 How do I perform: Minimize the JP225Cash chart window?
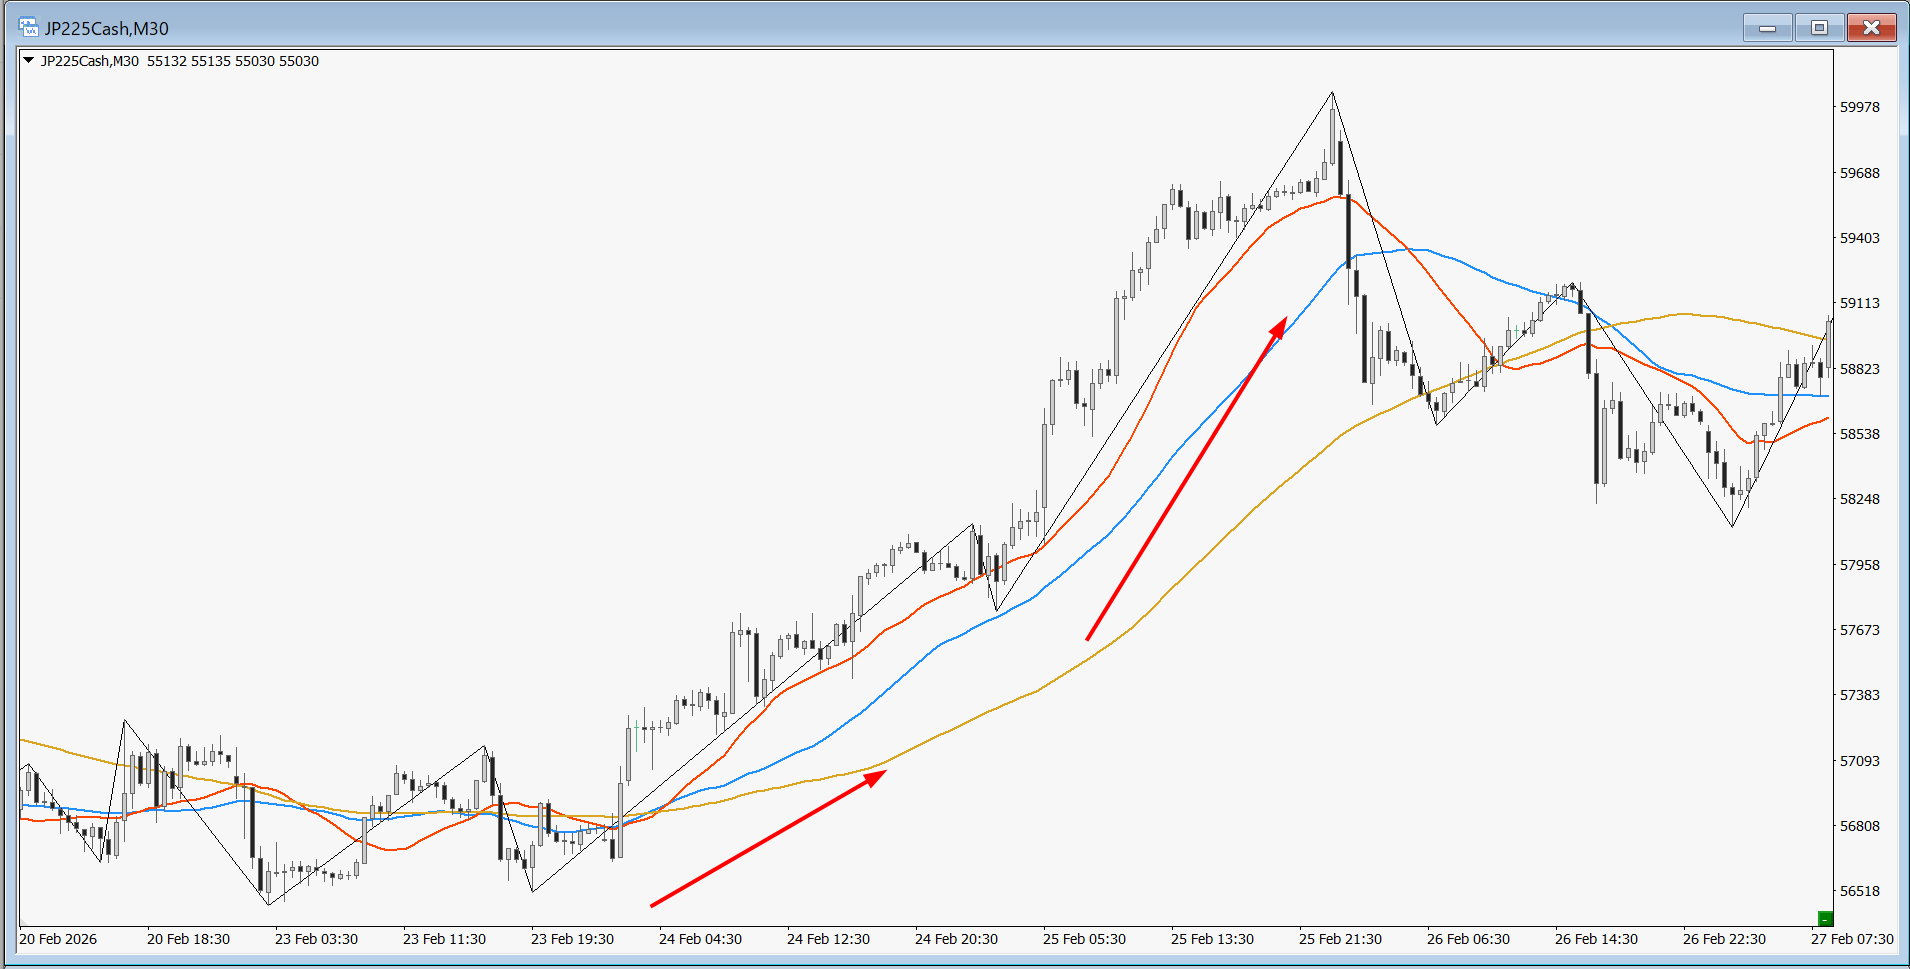[1767, 28]
